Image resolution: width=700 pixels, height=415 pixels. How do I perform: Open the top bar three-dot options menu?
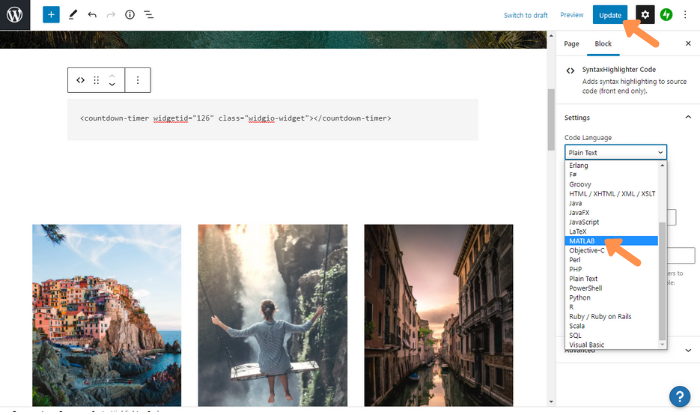click(x=685, y=15)
